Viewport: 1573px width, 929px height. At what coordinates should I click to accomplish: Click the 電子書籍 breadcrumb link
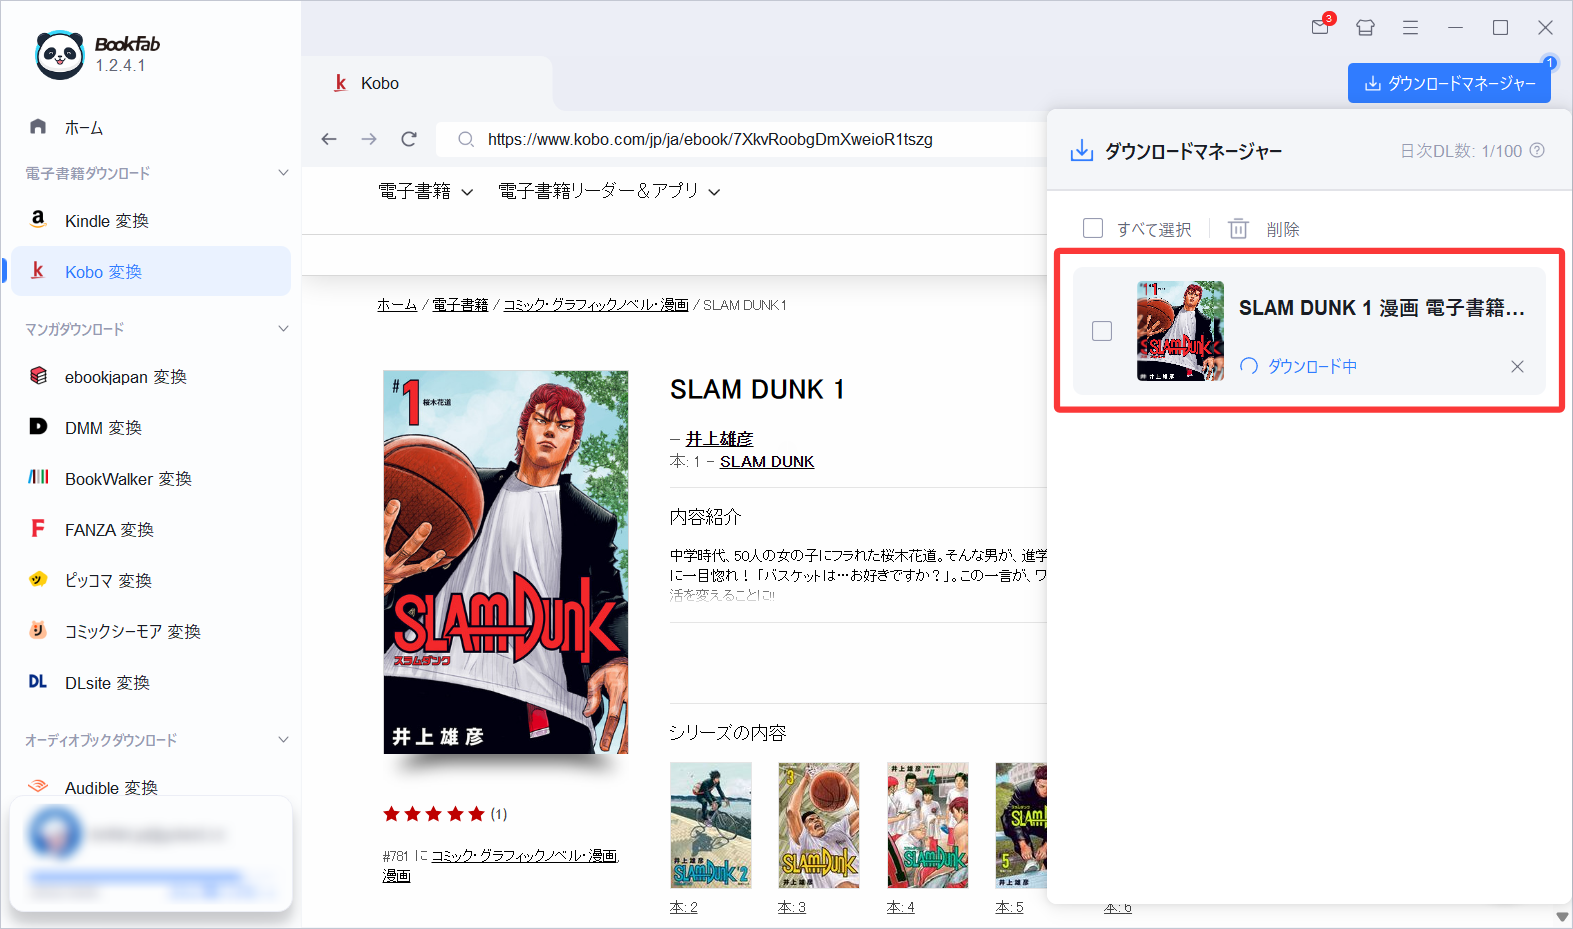click(x=460, y=305)
